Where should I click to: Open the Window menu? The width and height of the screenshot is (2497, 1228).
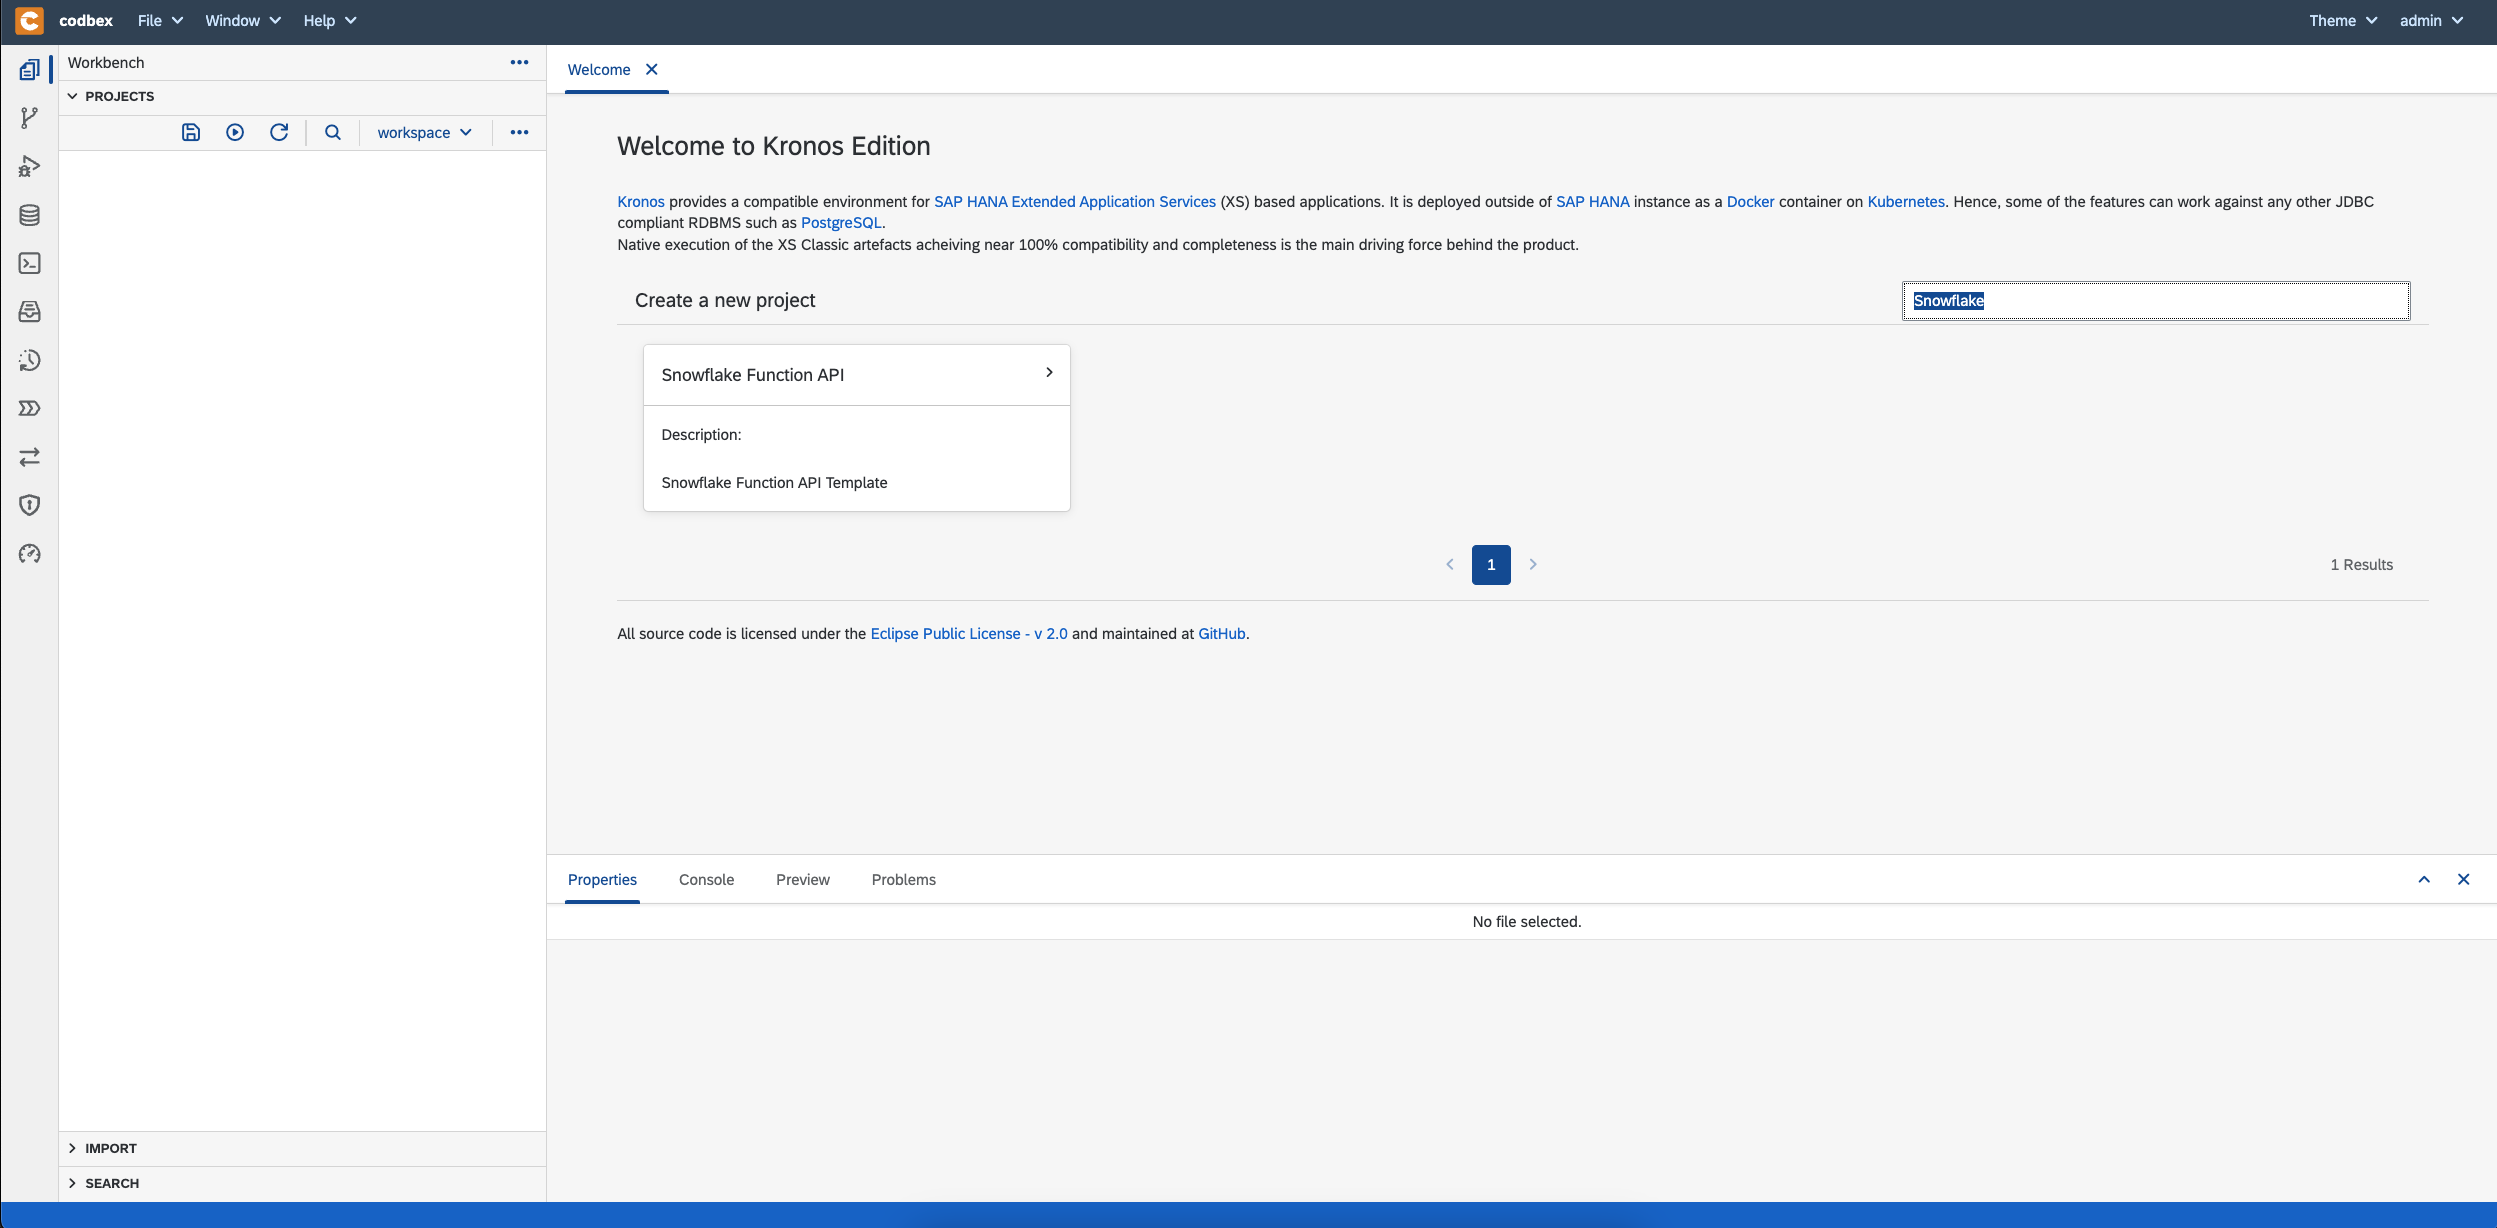243,20
